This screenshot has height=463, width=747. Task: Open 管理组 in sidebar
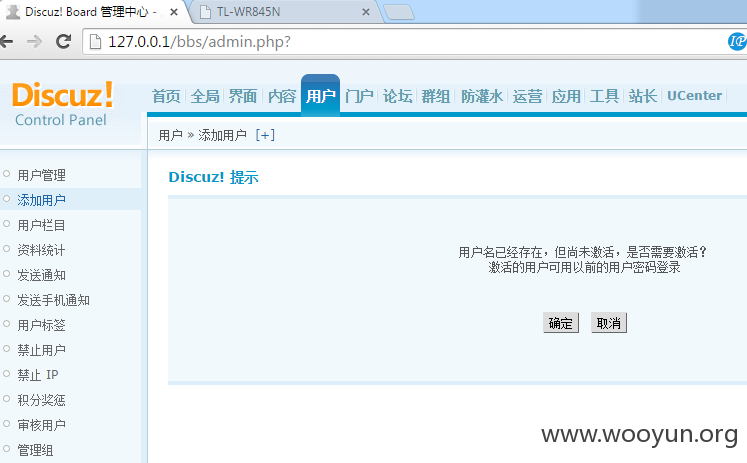click(35, 450)
